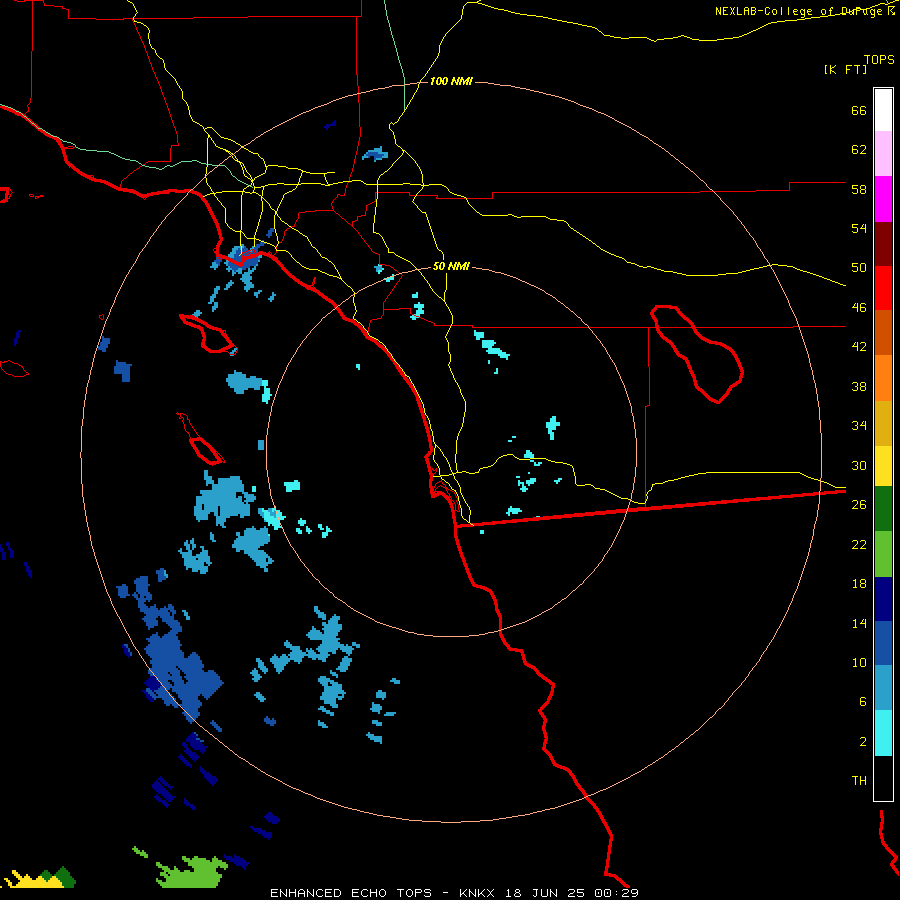Click the '22' legend value
Viewport: 900px width, 900px height.
859,544
